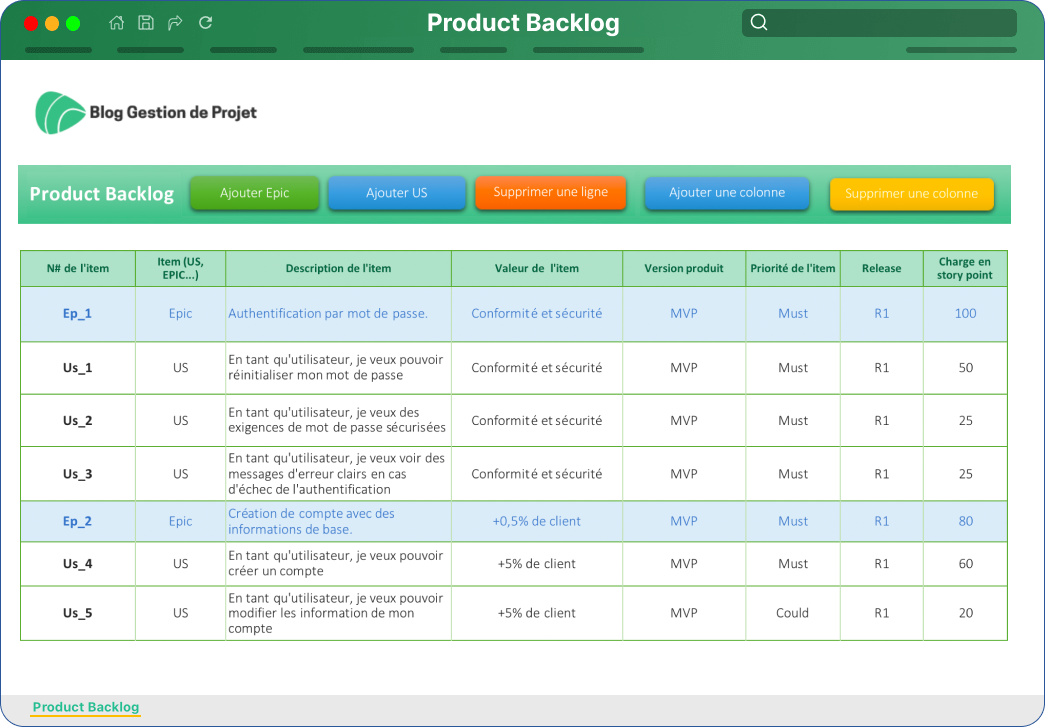The height and width of the screenshot is (727, 1045).
Task: Click 'messages d'erreur clairs' description cell
Action: (x=339, y=474)
